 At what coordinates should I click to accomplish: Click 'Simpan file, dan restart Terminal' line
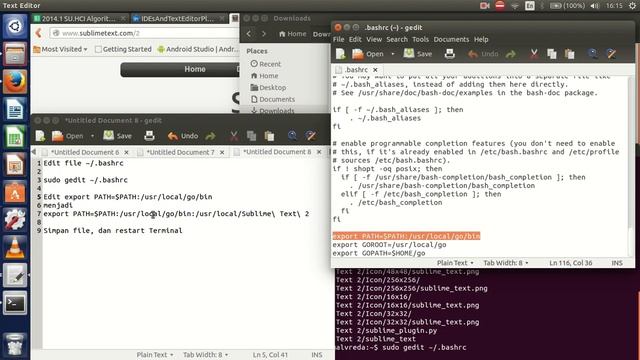click(113, 230)
